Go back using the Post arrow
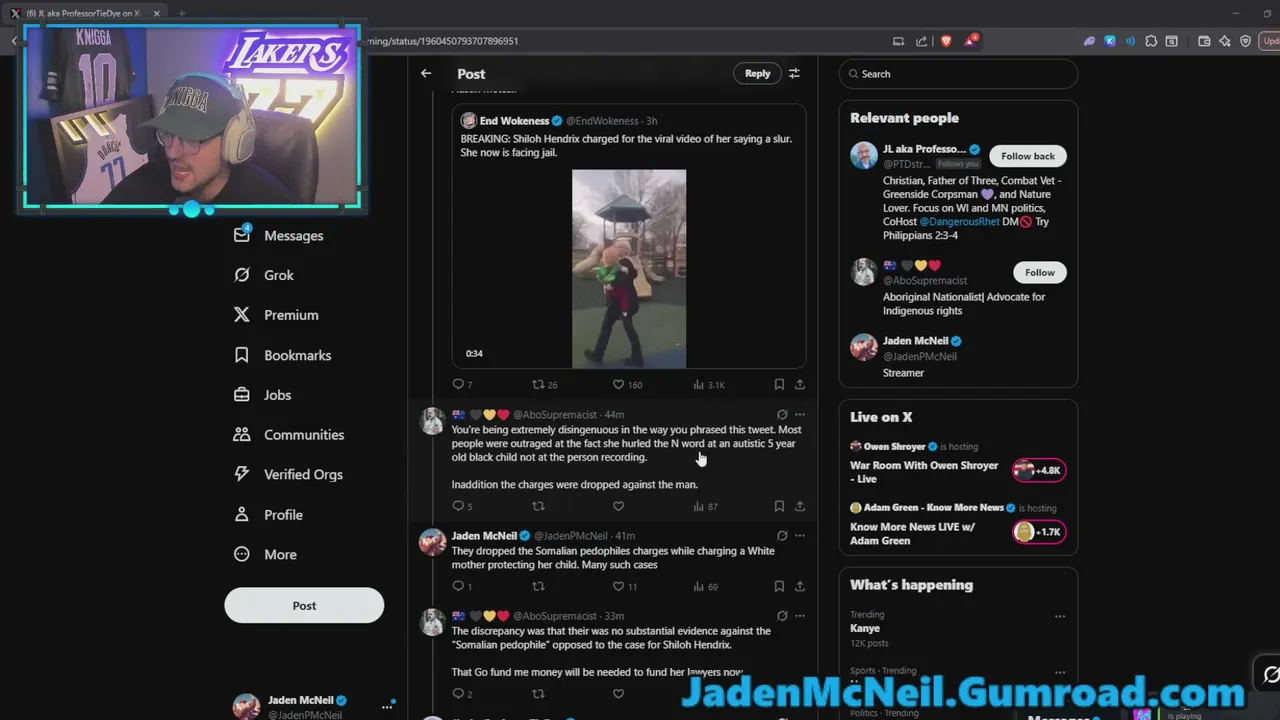The height and width of the screenshot is (720, 1280). tap(426, 73)
